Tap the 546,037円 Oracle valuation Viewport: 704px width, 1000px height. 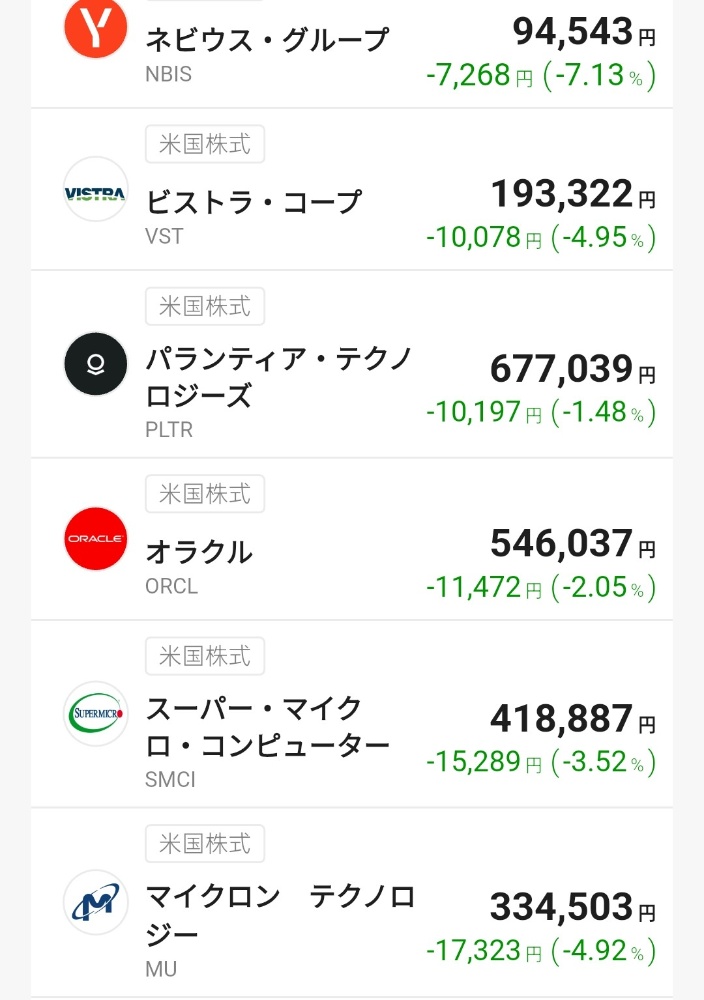click(x=573, y=544)
